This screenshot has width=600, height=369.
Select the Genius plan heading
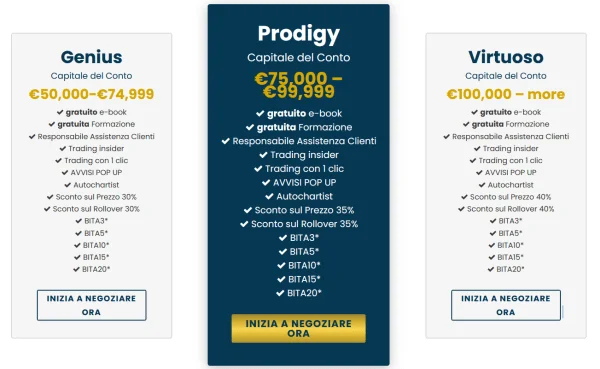91,57
